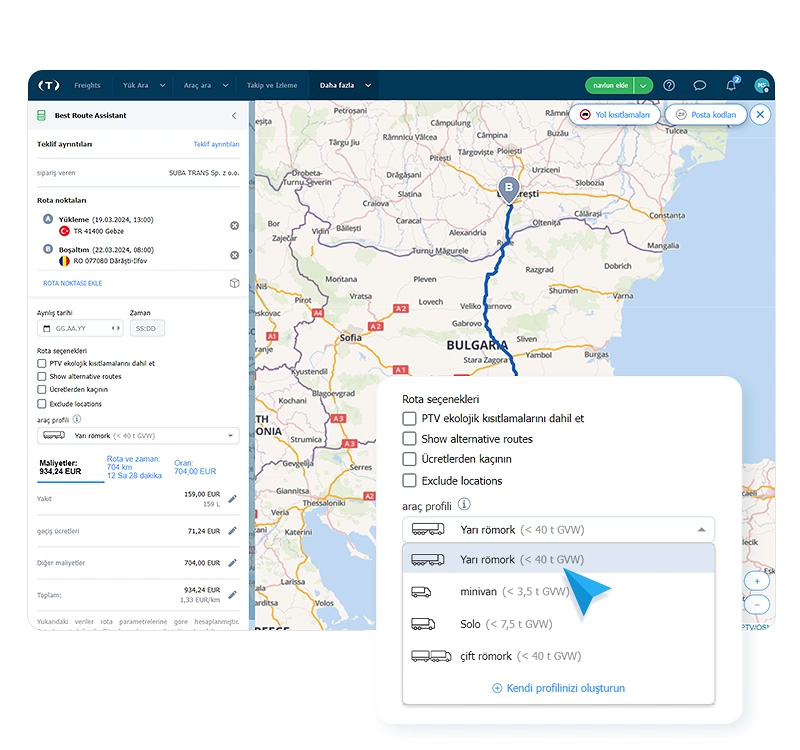Click the arrows in the departure date field
Viewport: 800px width, 750px height.
point(116,328)
